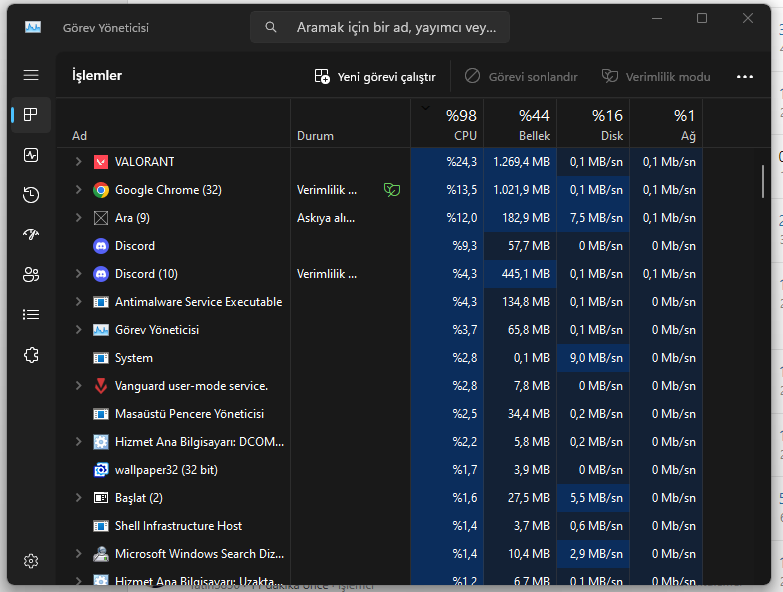Expand Microsoft Windows Search row

(x=78, y=554)
